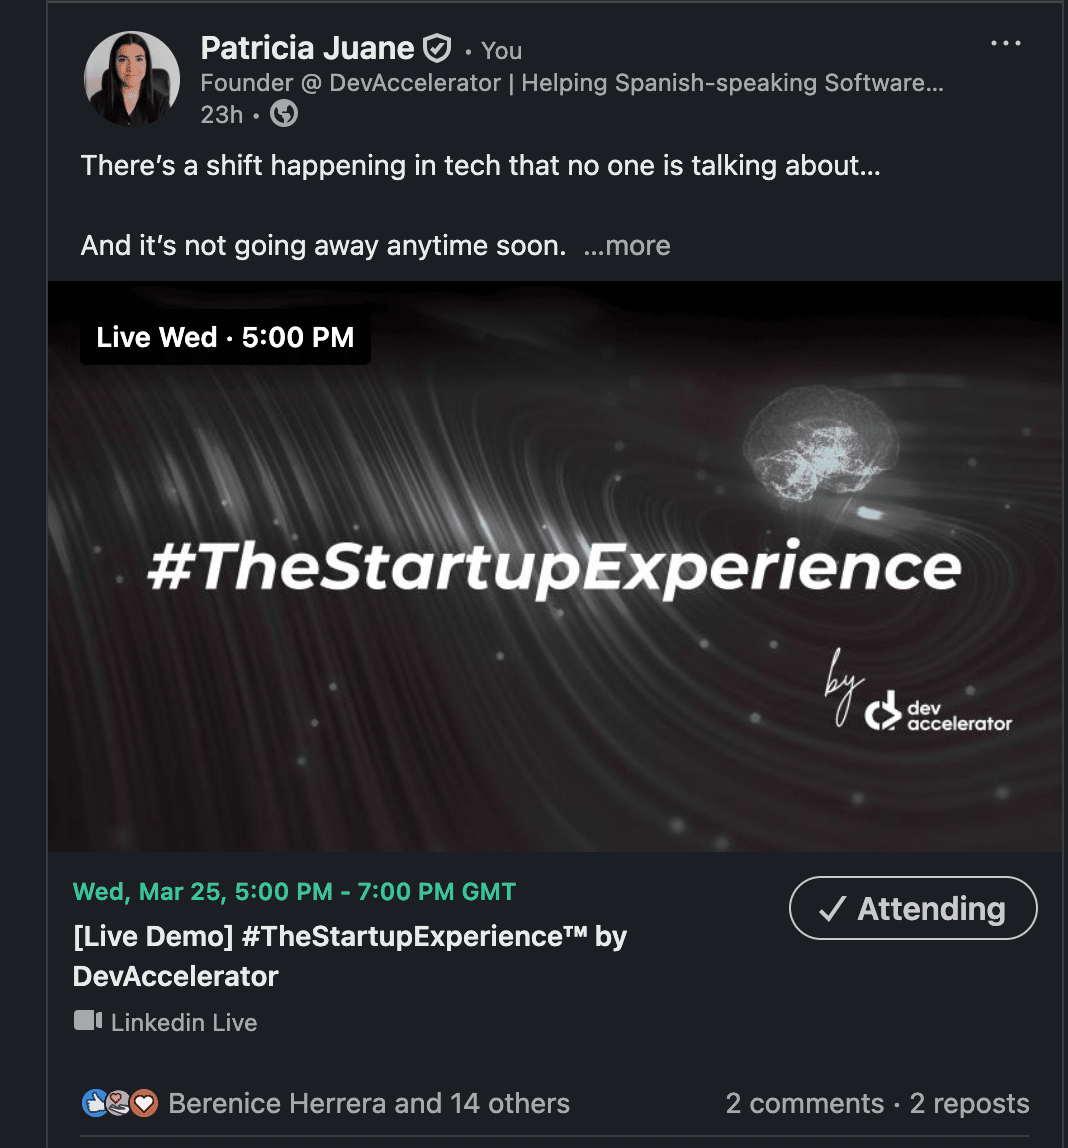Image resolution: width=1068 pixels, height=1148 pixels.
Task: Click the video camera icon near Linkedin Live
Action: point(88,1021)
